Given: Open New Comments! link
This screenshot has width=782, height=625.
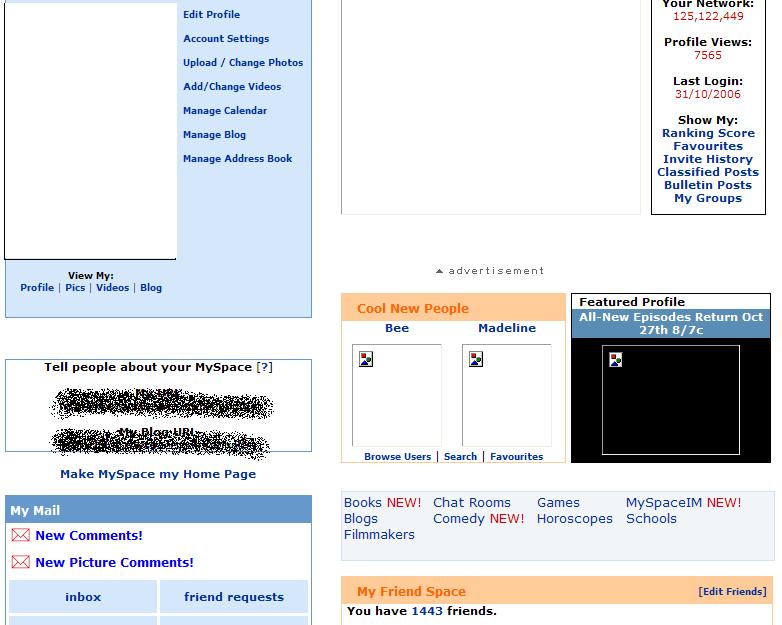Looking at the screenshot, I should (x=89, y=535).
